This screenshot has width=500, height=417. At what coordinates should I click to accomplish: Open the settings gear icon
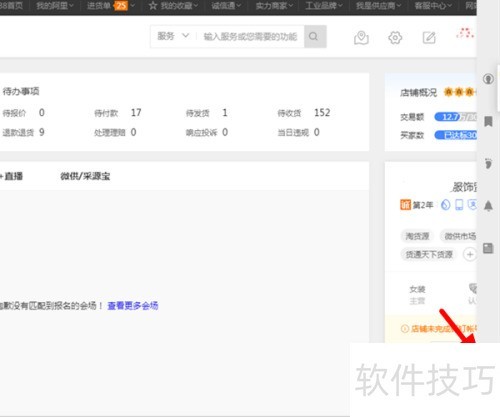click(x=395, y=37)
